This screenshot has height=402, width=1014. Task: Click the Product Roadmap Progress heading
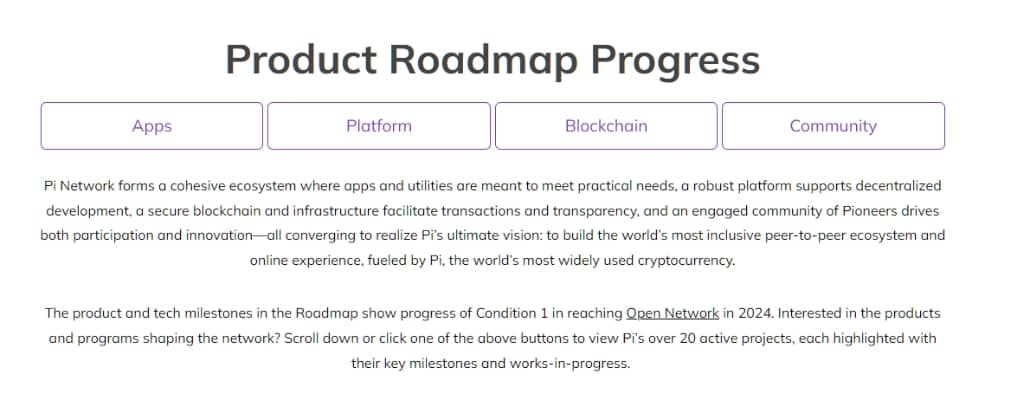coord(493,59)
